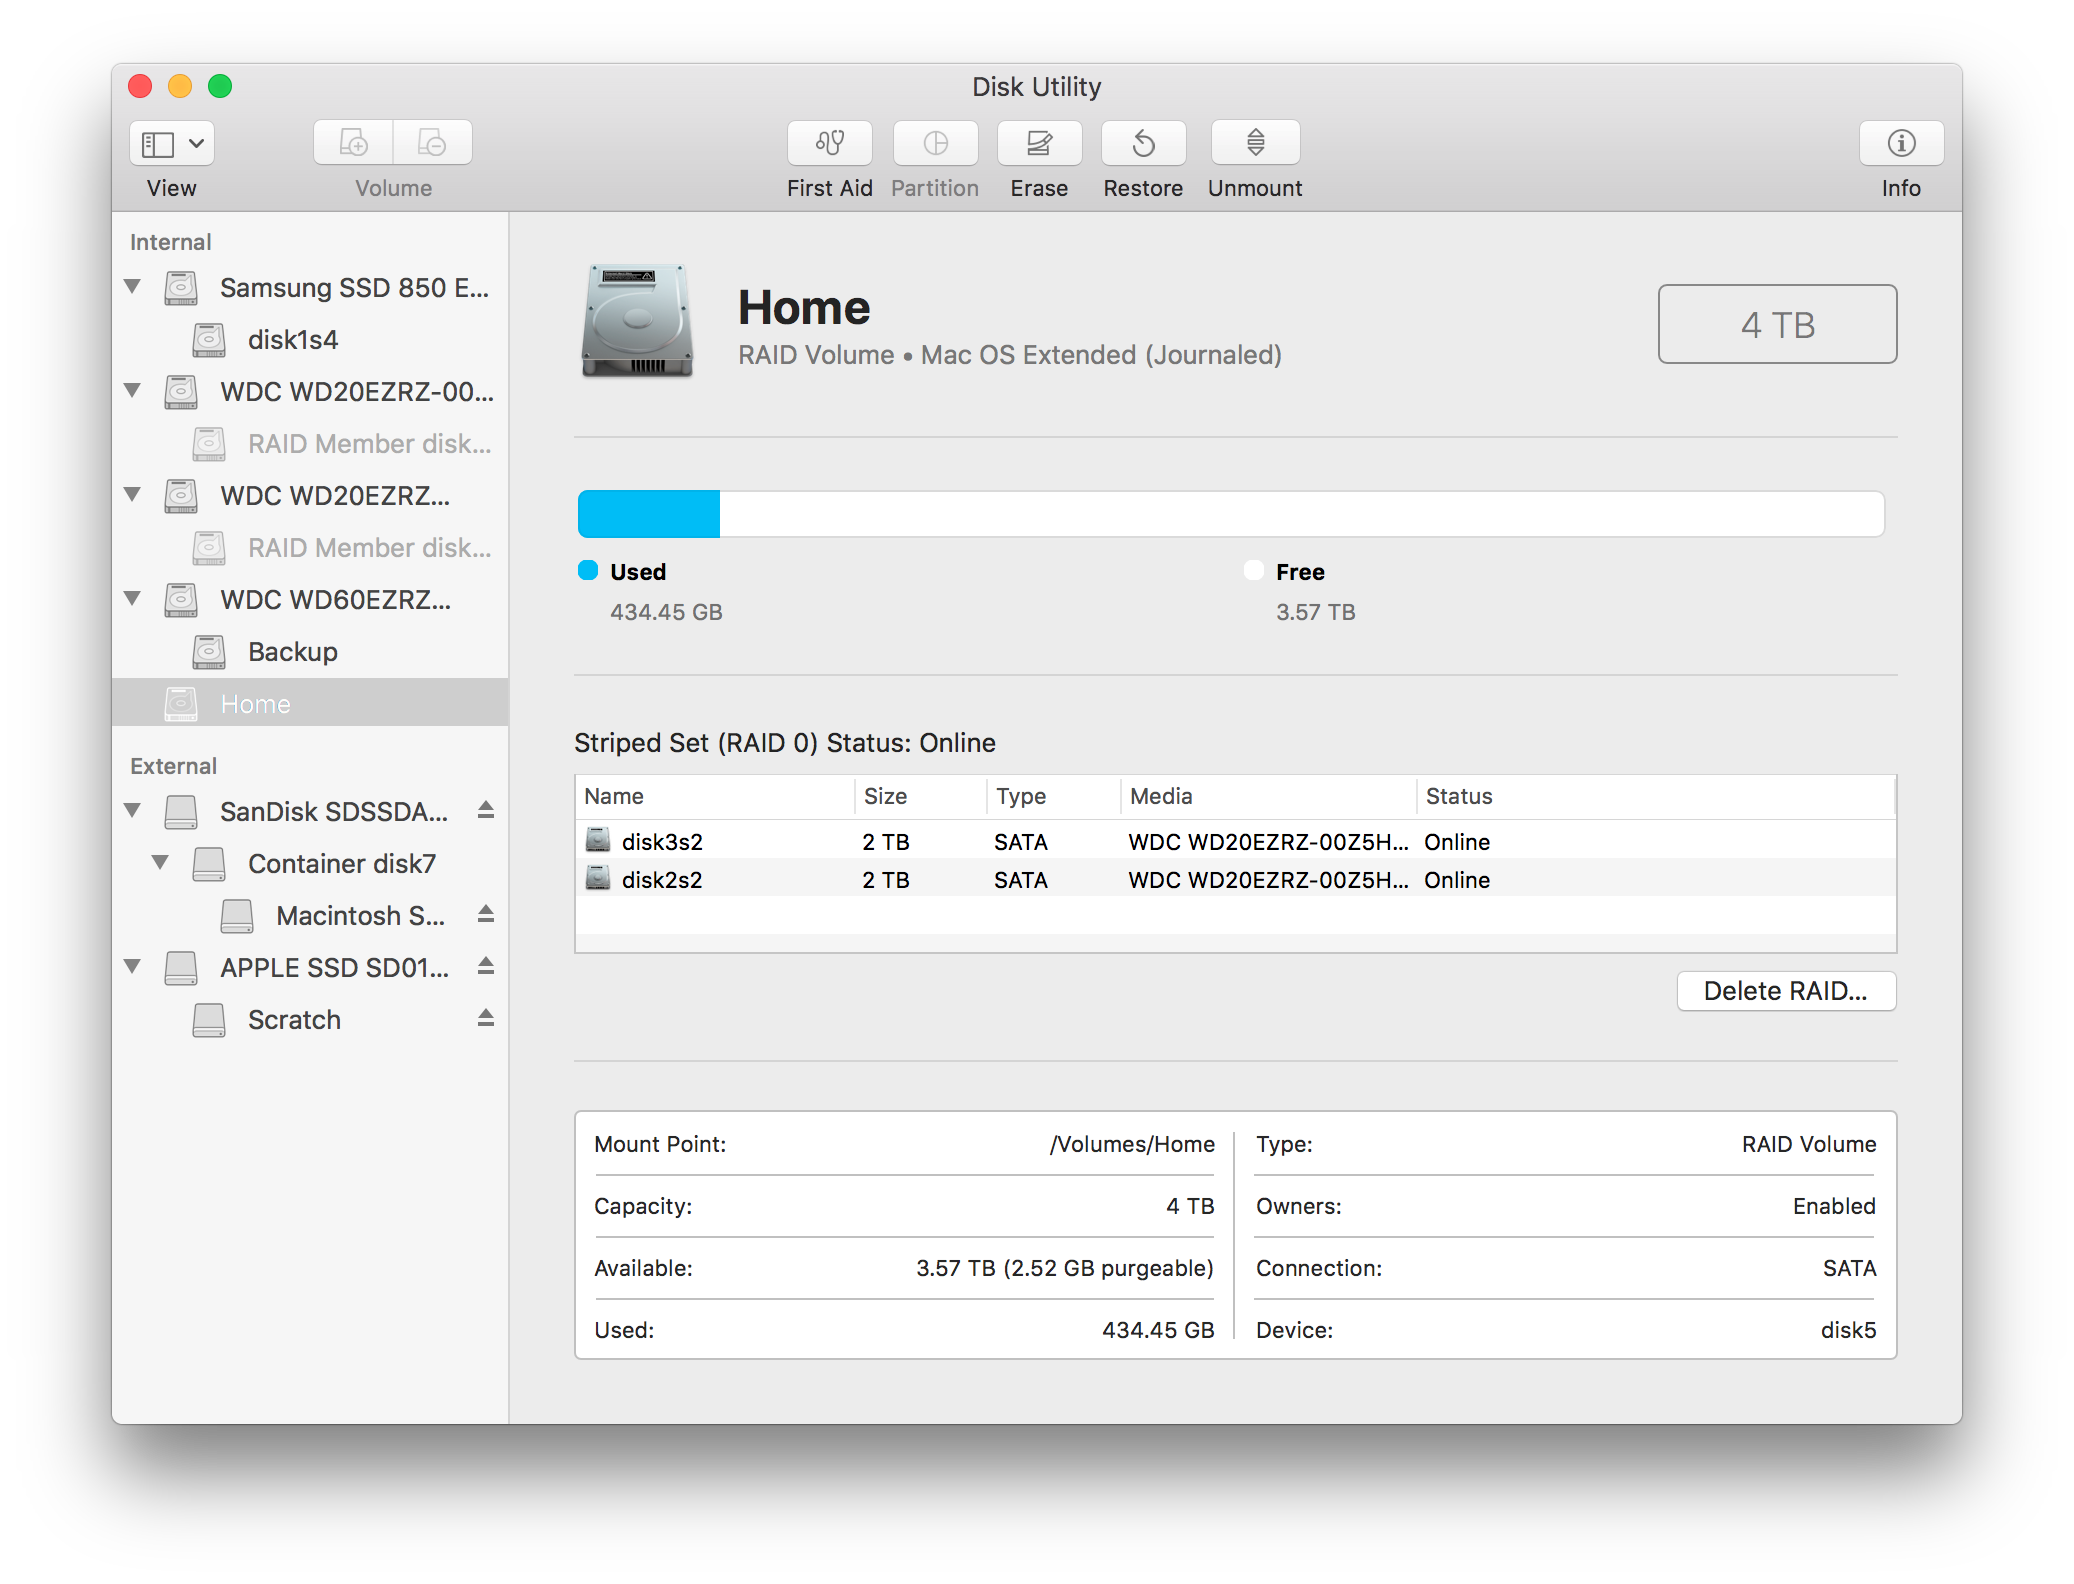Click the Name column header

(715, 796)
